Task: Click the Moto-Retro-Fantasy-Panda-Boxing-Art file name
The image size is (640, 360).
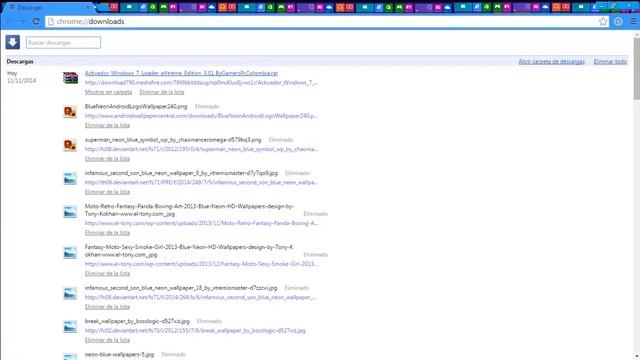Action: (189, 210)
